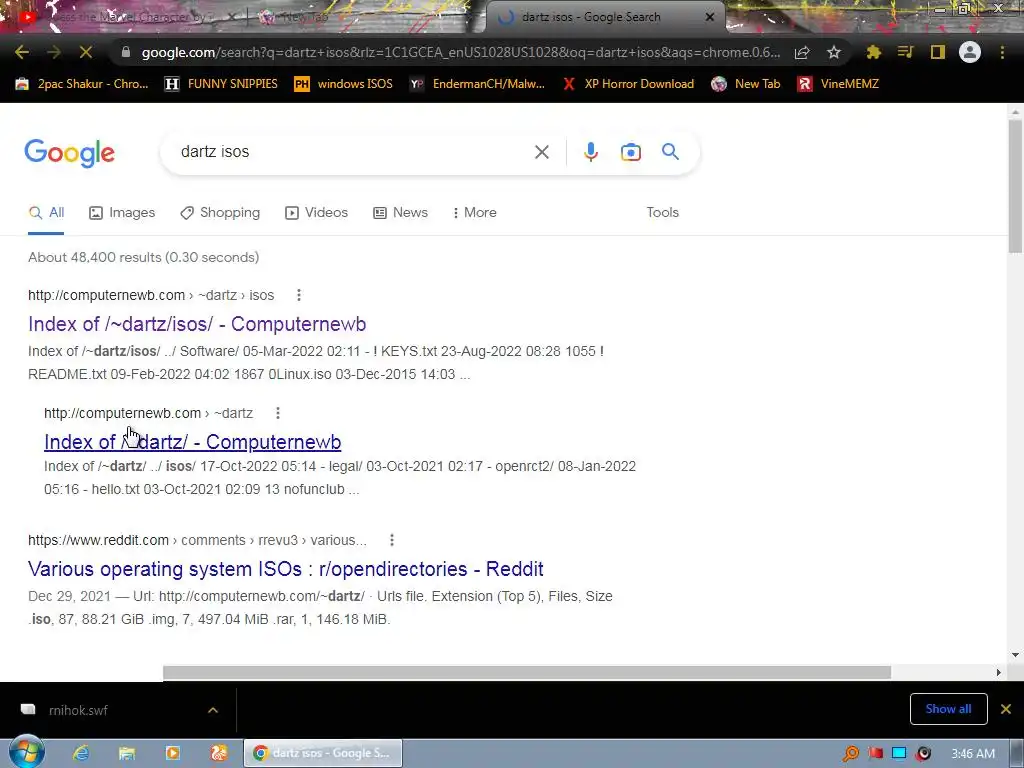1024x768 pixels.
Task: Open the VineMEMZ bookmark
Action: [x=838, y=84]
